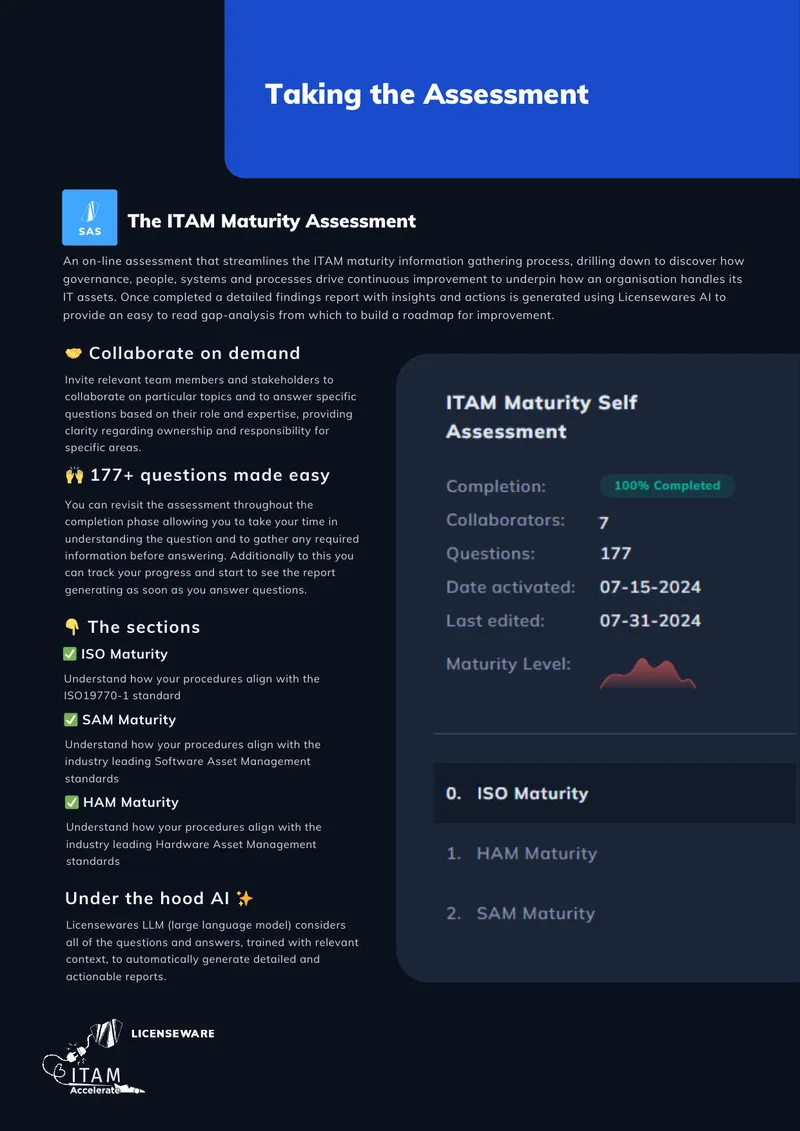Click the Collaborators count value 7
The height and width of the screenshot is (1131, 800).
pos(604,522)
